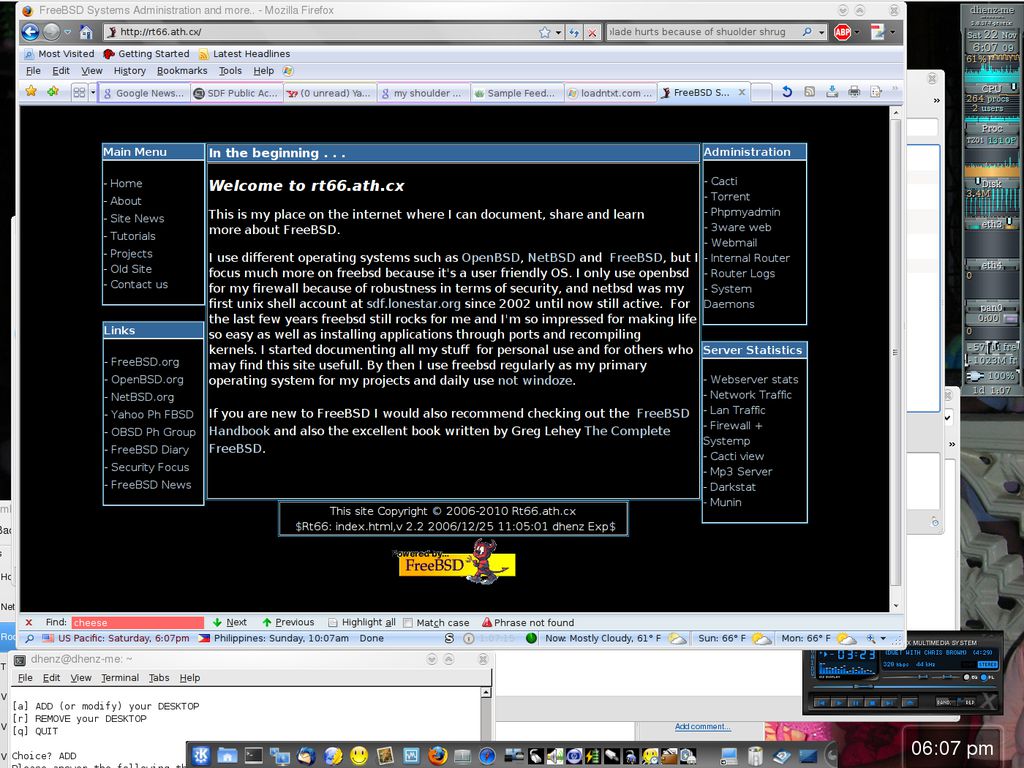Screen dimensions: 1024x768
Task: Follow the FreeBSD.org link
Action: click(145, 362)
